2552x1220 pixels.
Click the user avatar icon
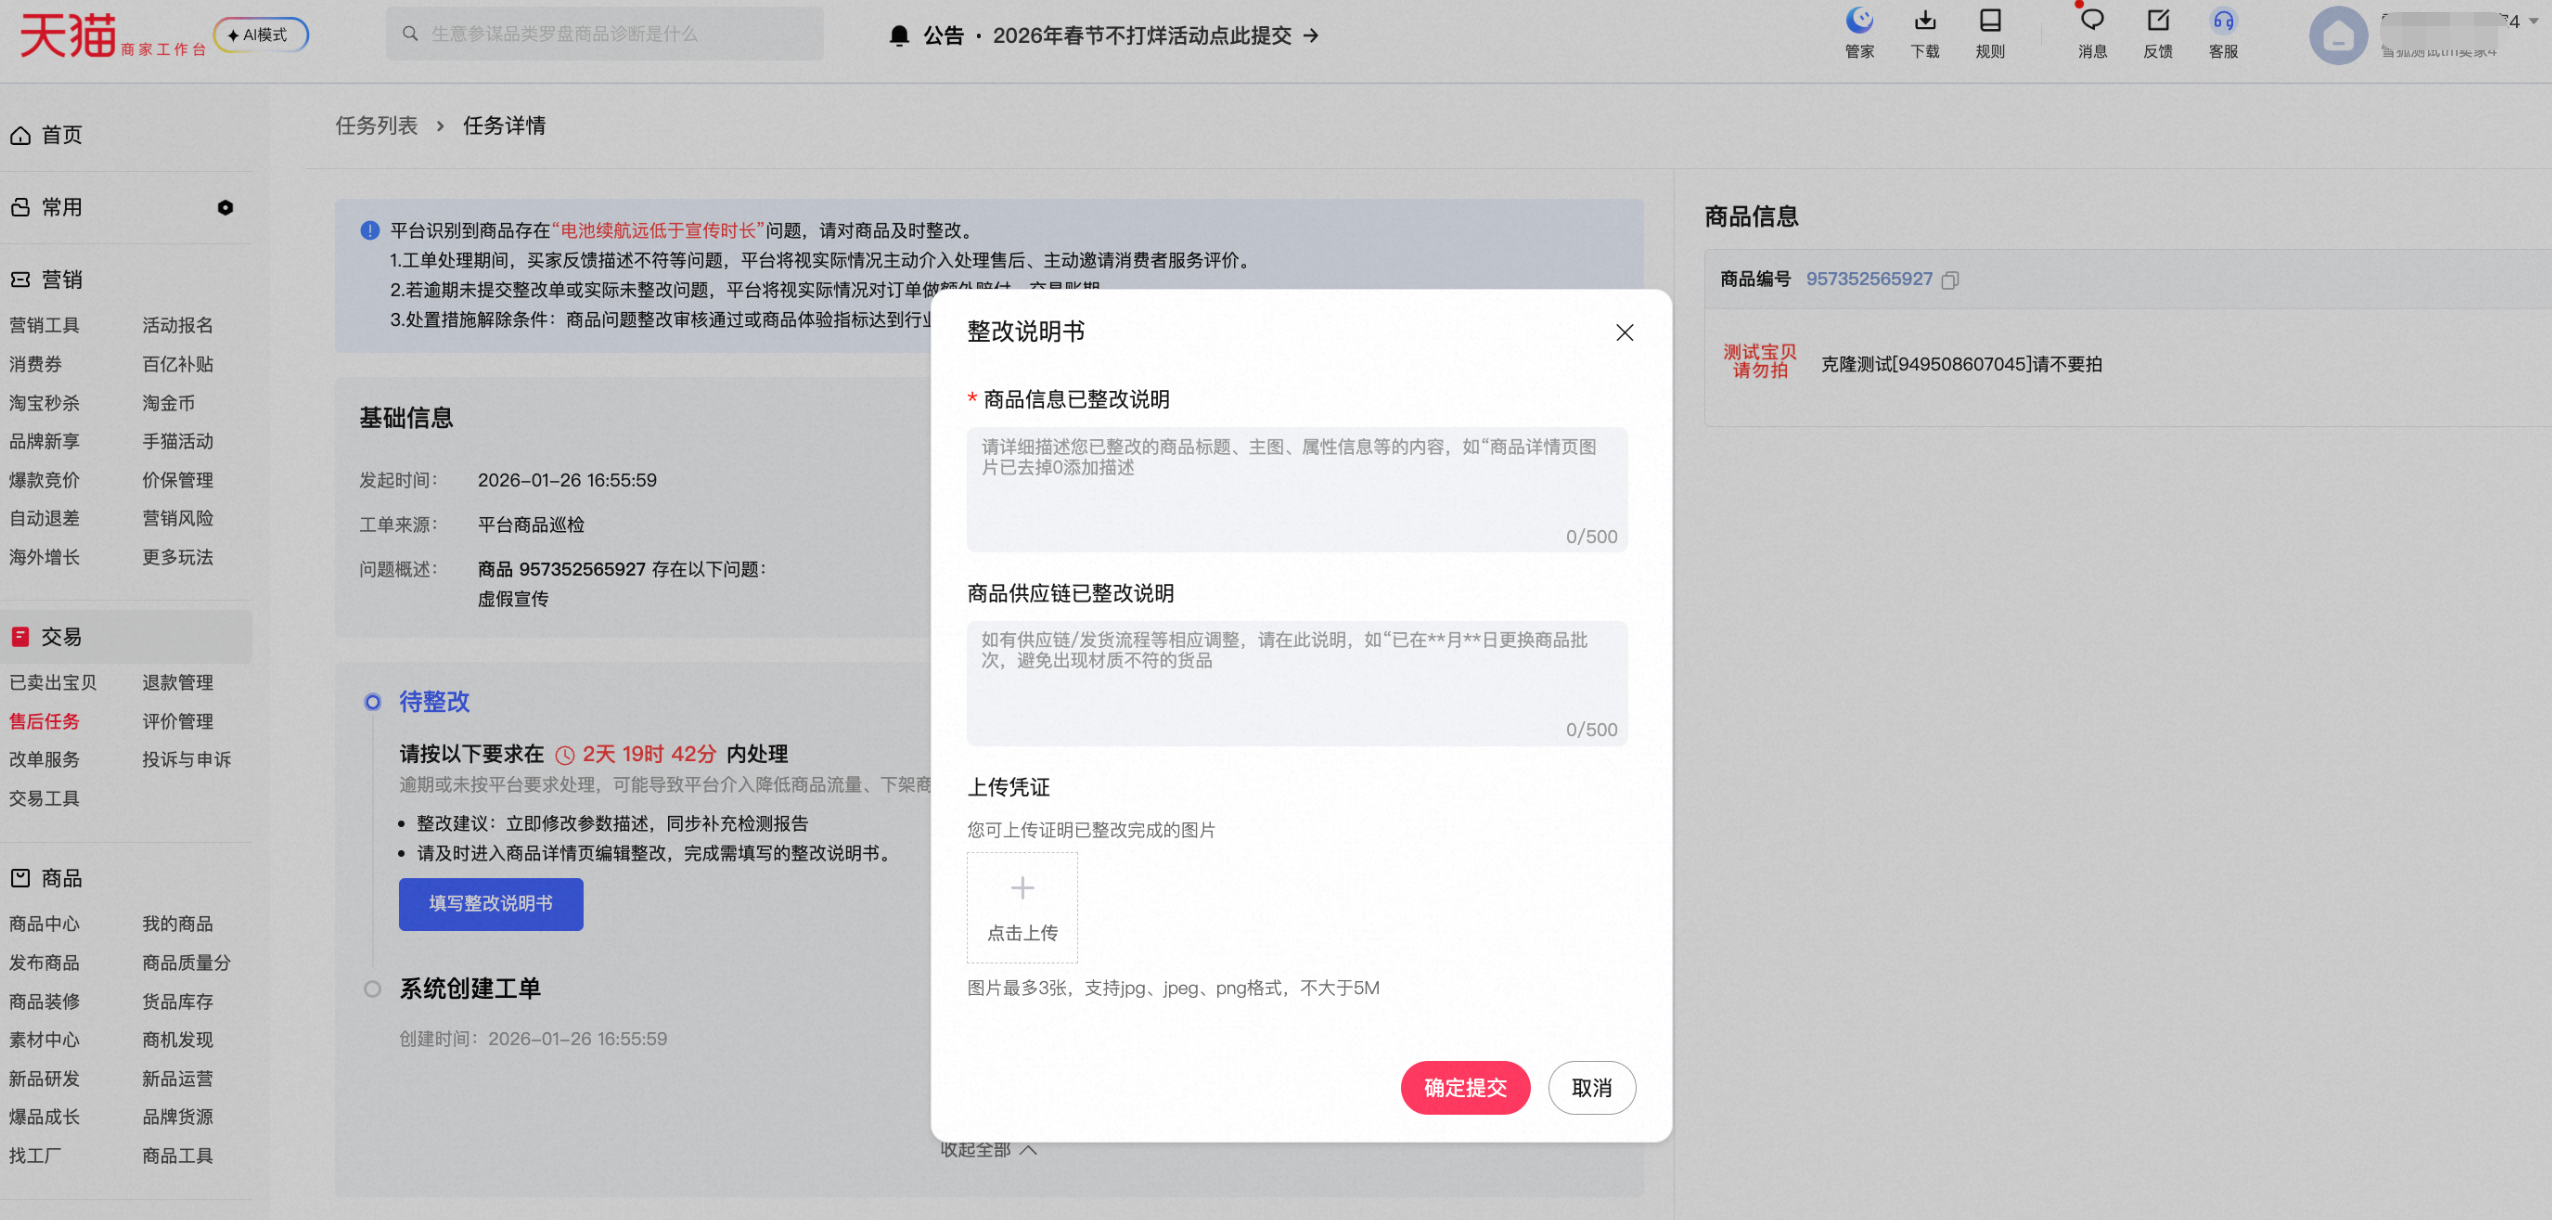click(2338, 36)
